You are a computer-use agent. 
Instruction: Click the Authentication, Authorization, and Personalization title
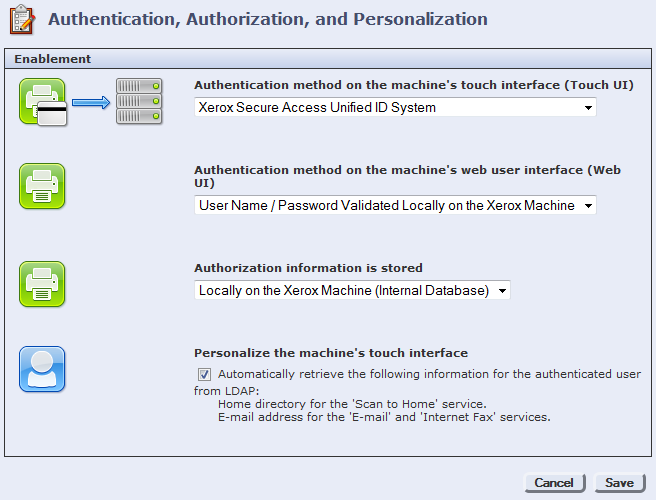click(x=268, y=20)
